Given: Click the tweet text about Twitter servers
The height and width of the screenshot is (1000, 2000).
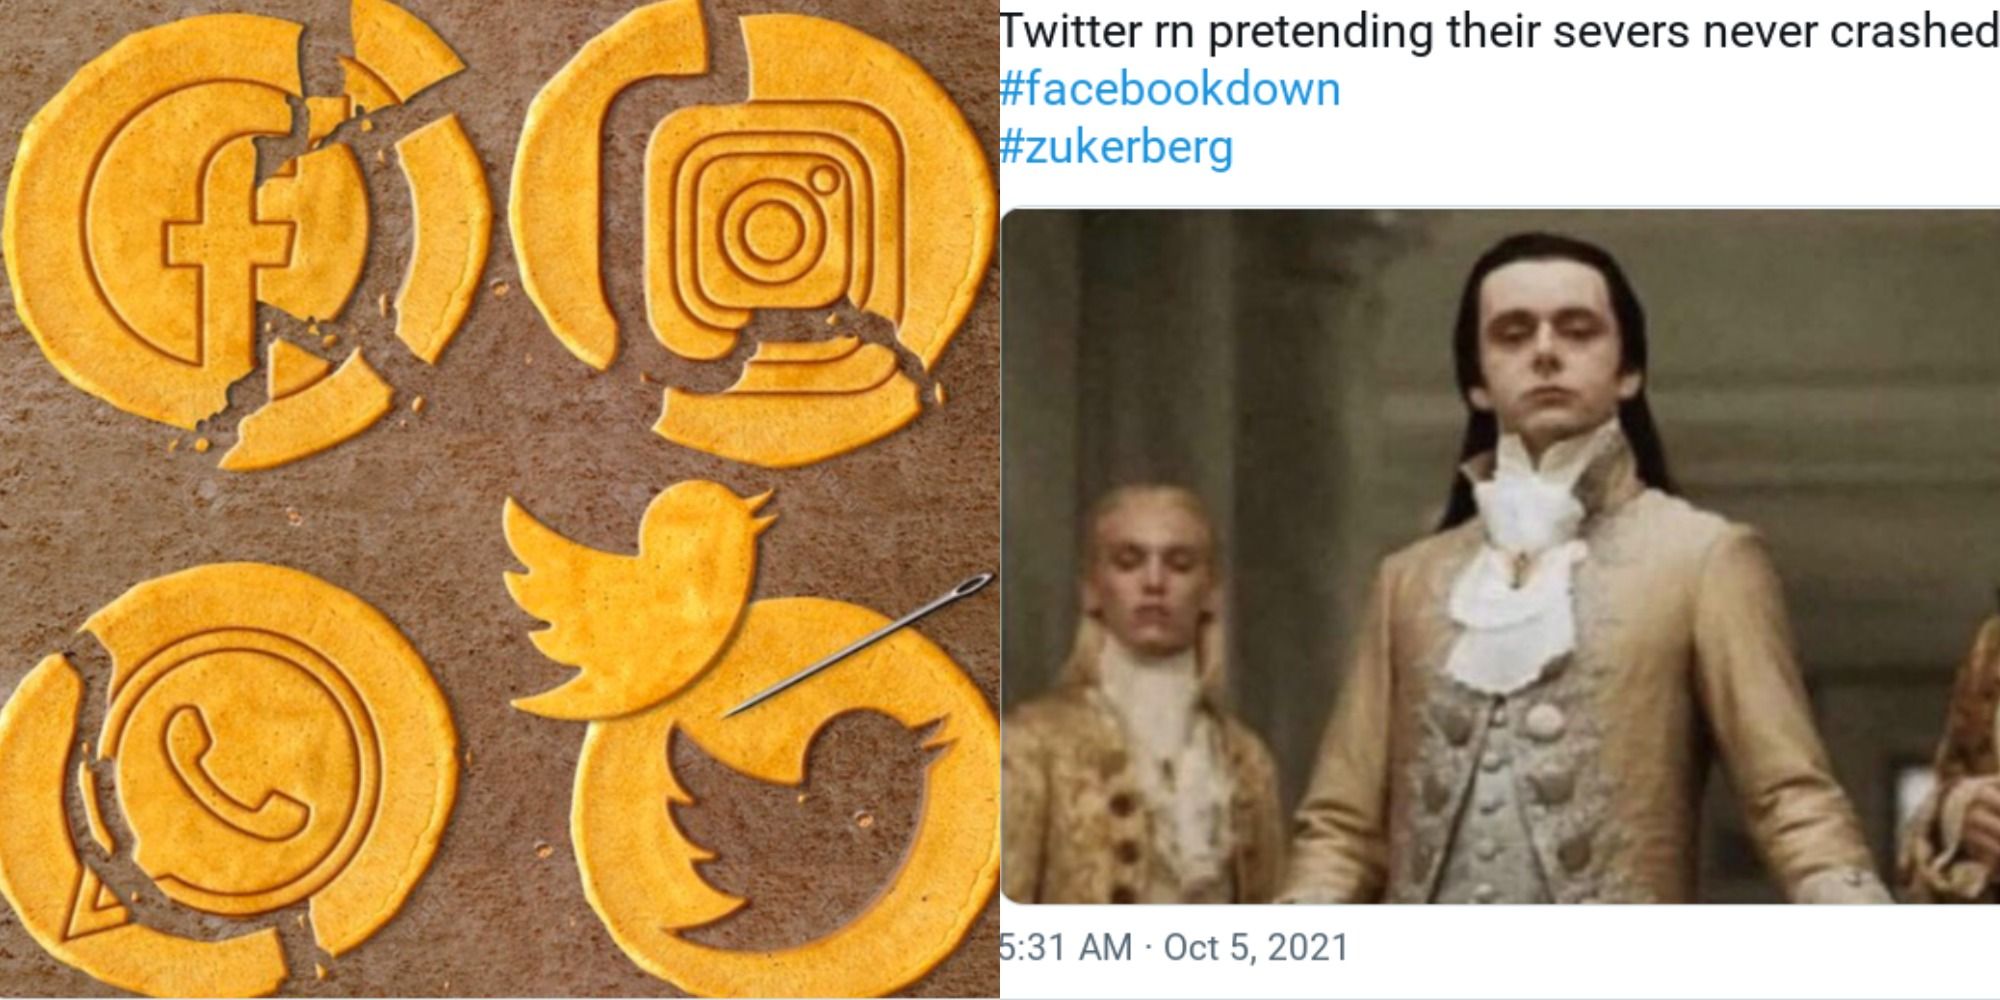Looking at the screenshot, I should [1500, 32].
